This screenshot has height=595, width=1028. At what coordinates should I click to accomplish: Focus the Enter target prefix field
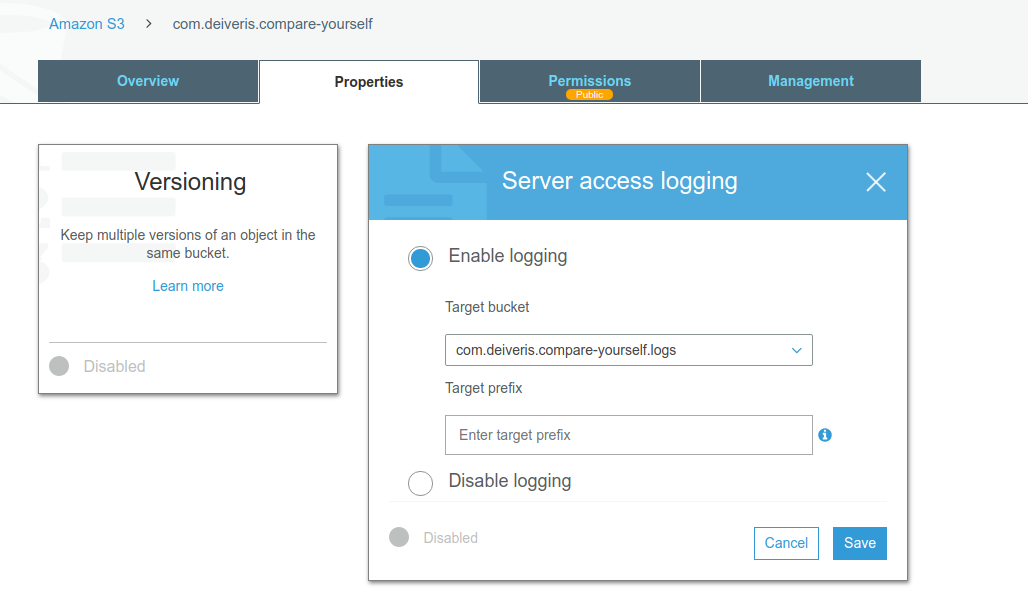[x=629, y=435]
